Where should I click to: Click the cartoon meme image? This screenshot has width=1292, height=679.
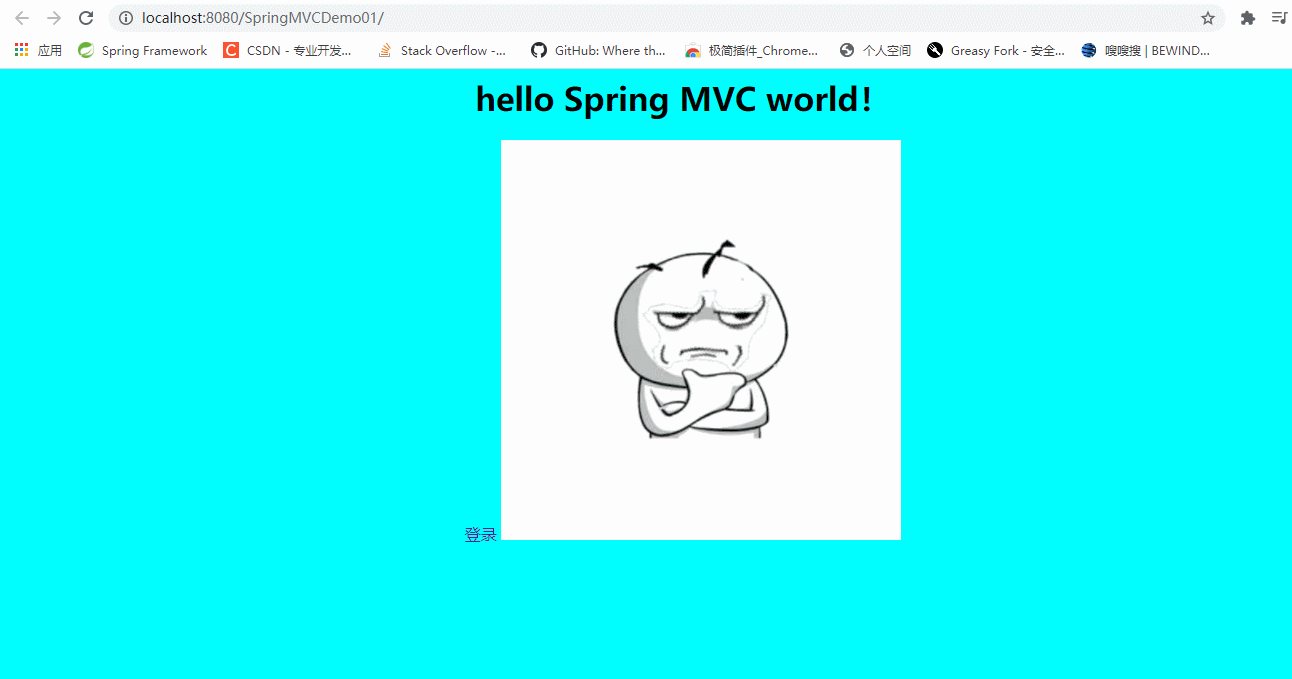pyautogui.click(x=700, y=340)
